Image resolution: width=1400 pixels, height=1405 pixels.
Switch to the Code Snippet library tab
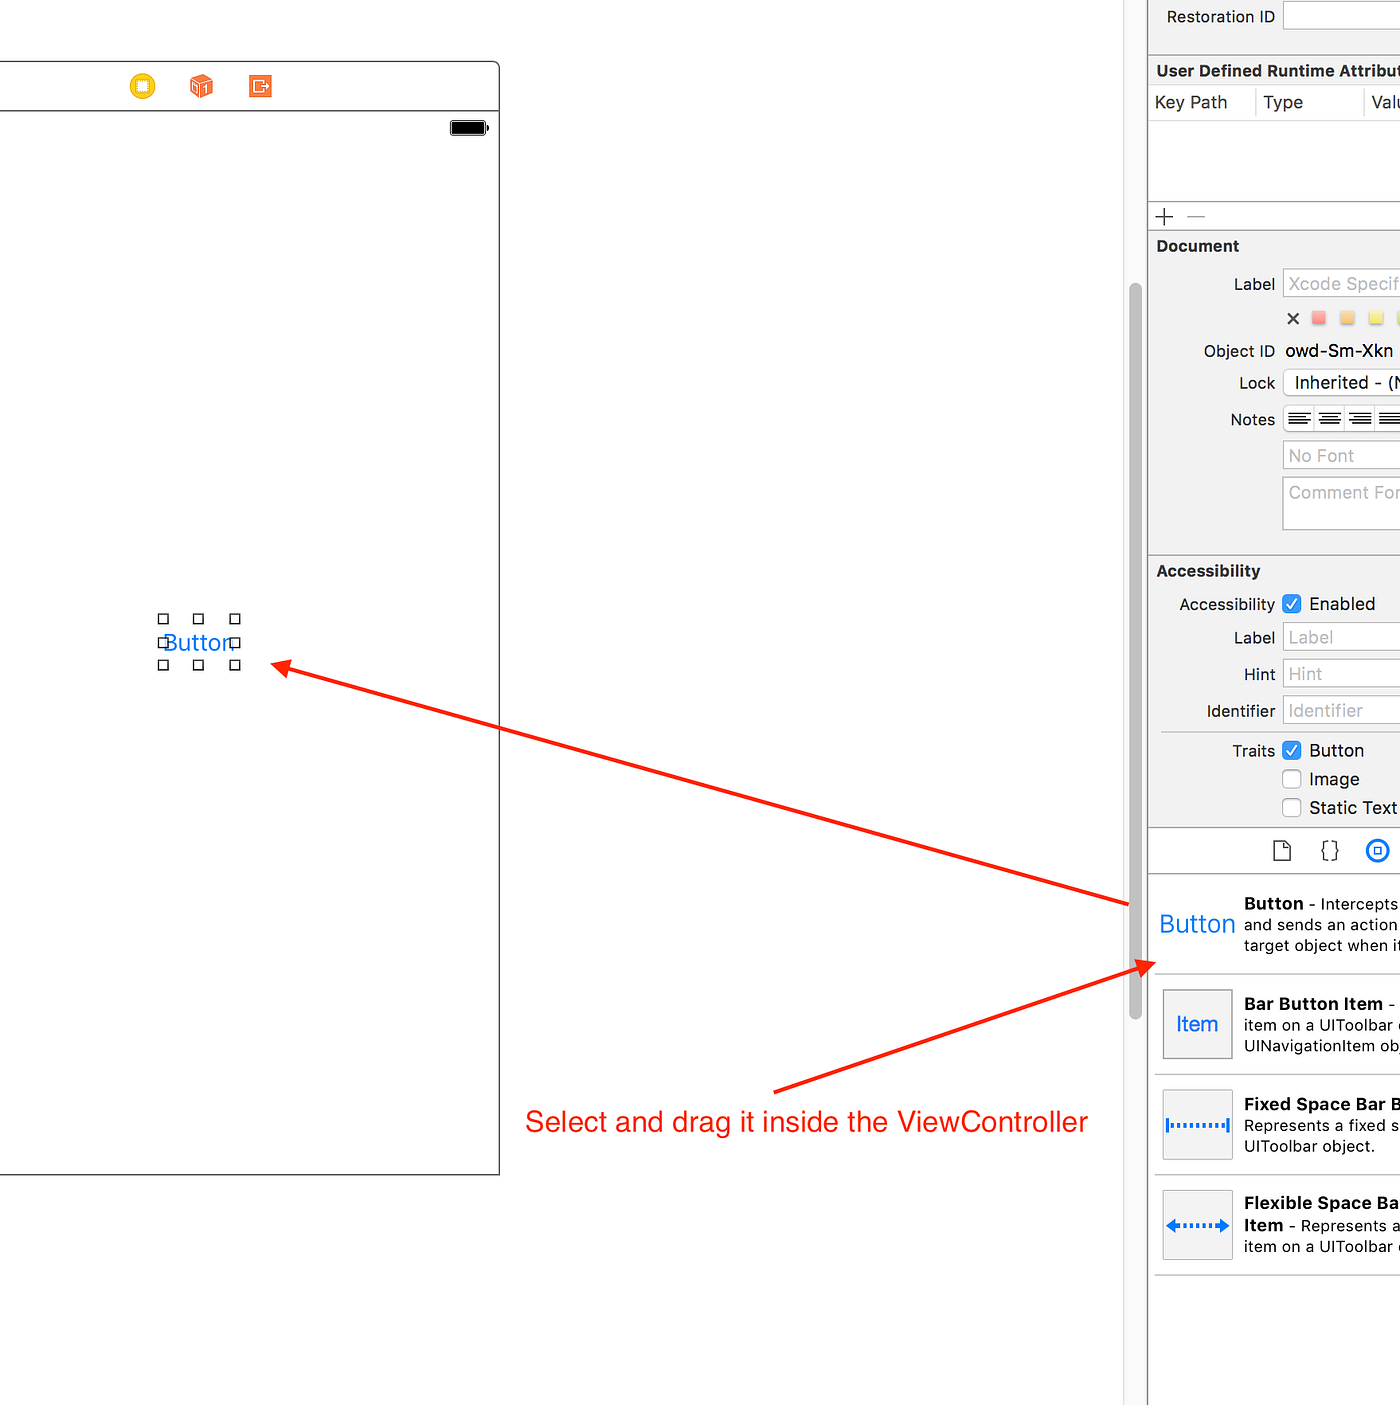coord(1329,850)
